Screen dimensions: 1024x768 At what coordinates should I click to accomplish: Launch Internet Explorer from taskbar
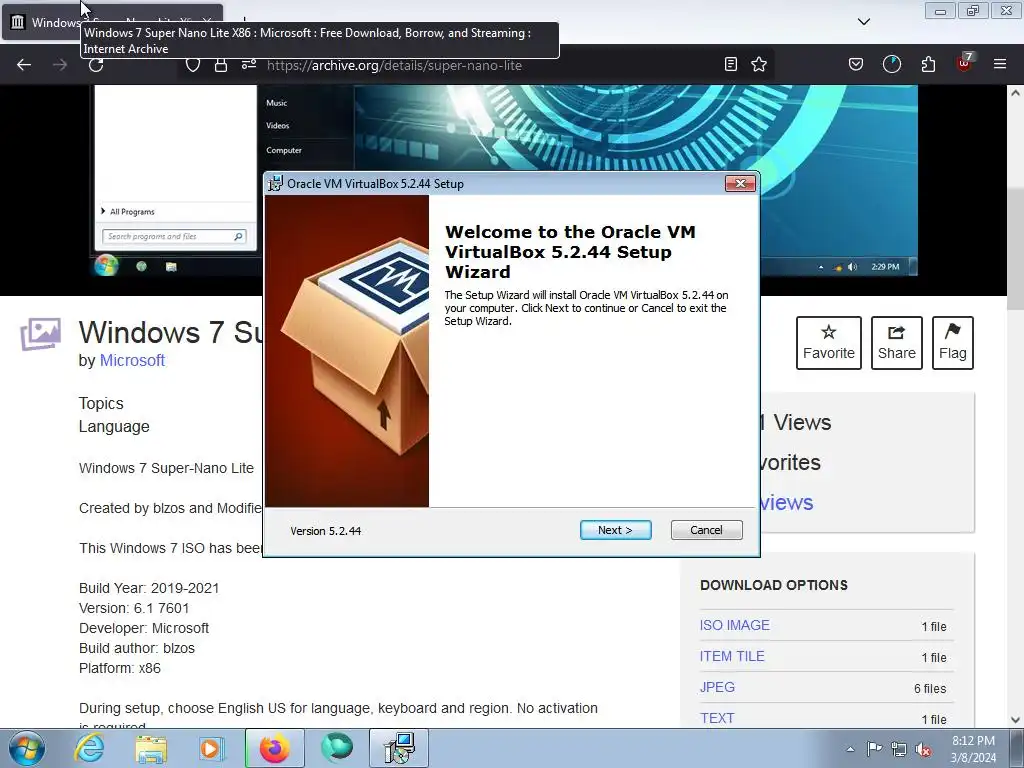89,748
